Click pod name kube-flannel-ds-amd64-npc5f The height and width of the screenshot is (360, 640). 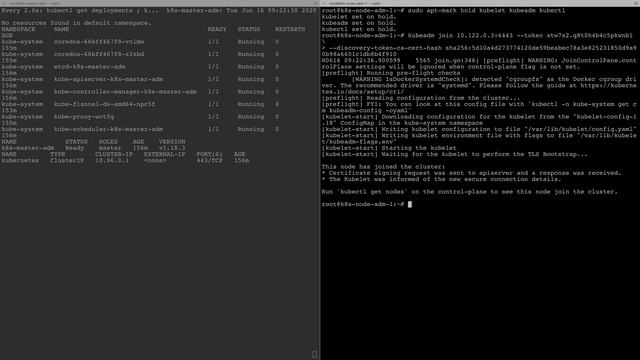click(x=104, y=104)
